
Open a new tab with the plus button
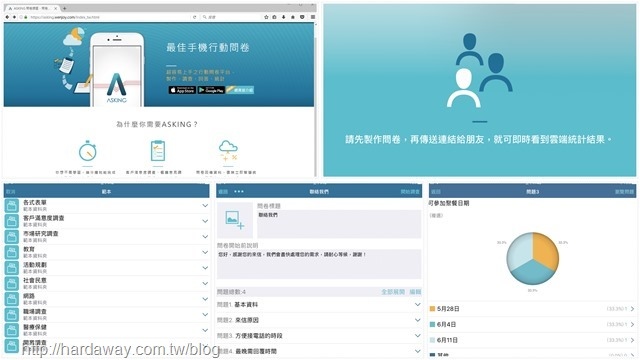point(64,8)
